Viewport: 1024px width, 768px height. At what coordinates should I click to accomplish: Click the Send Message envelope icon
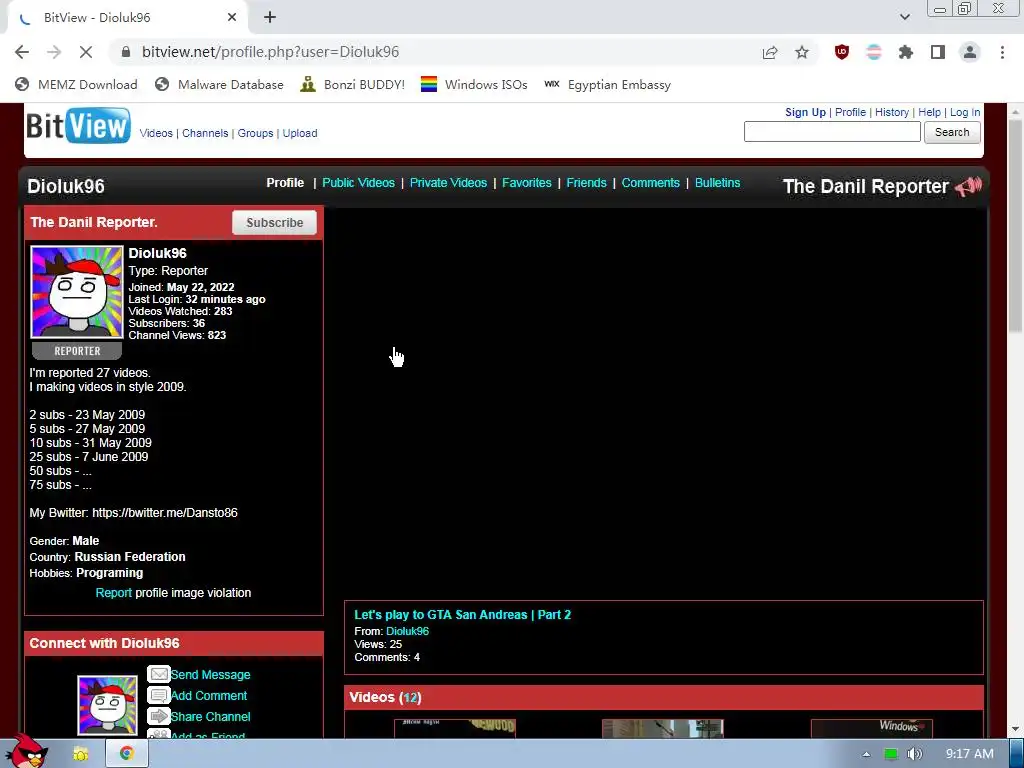click(x=159, y=674)
